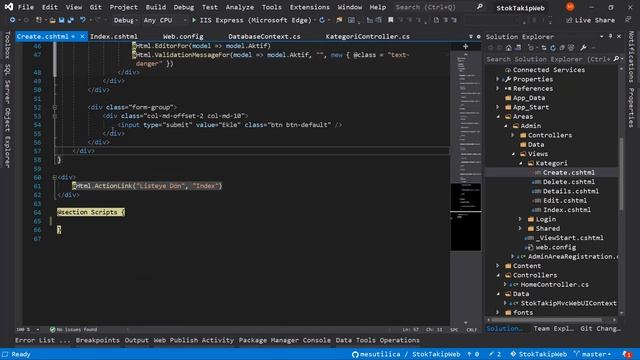Viewport: 640px width, 360px height.
Task: Switch views icon in Solution Explorer toolbar
Action: [518, 48]
